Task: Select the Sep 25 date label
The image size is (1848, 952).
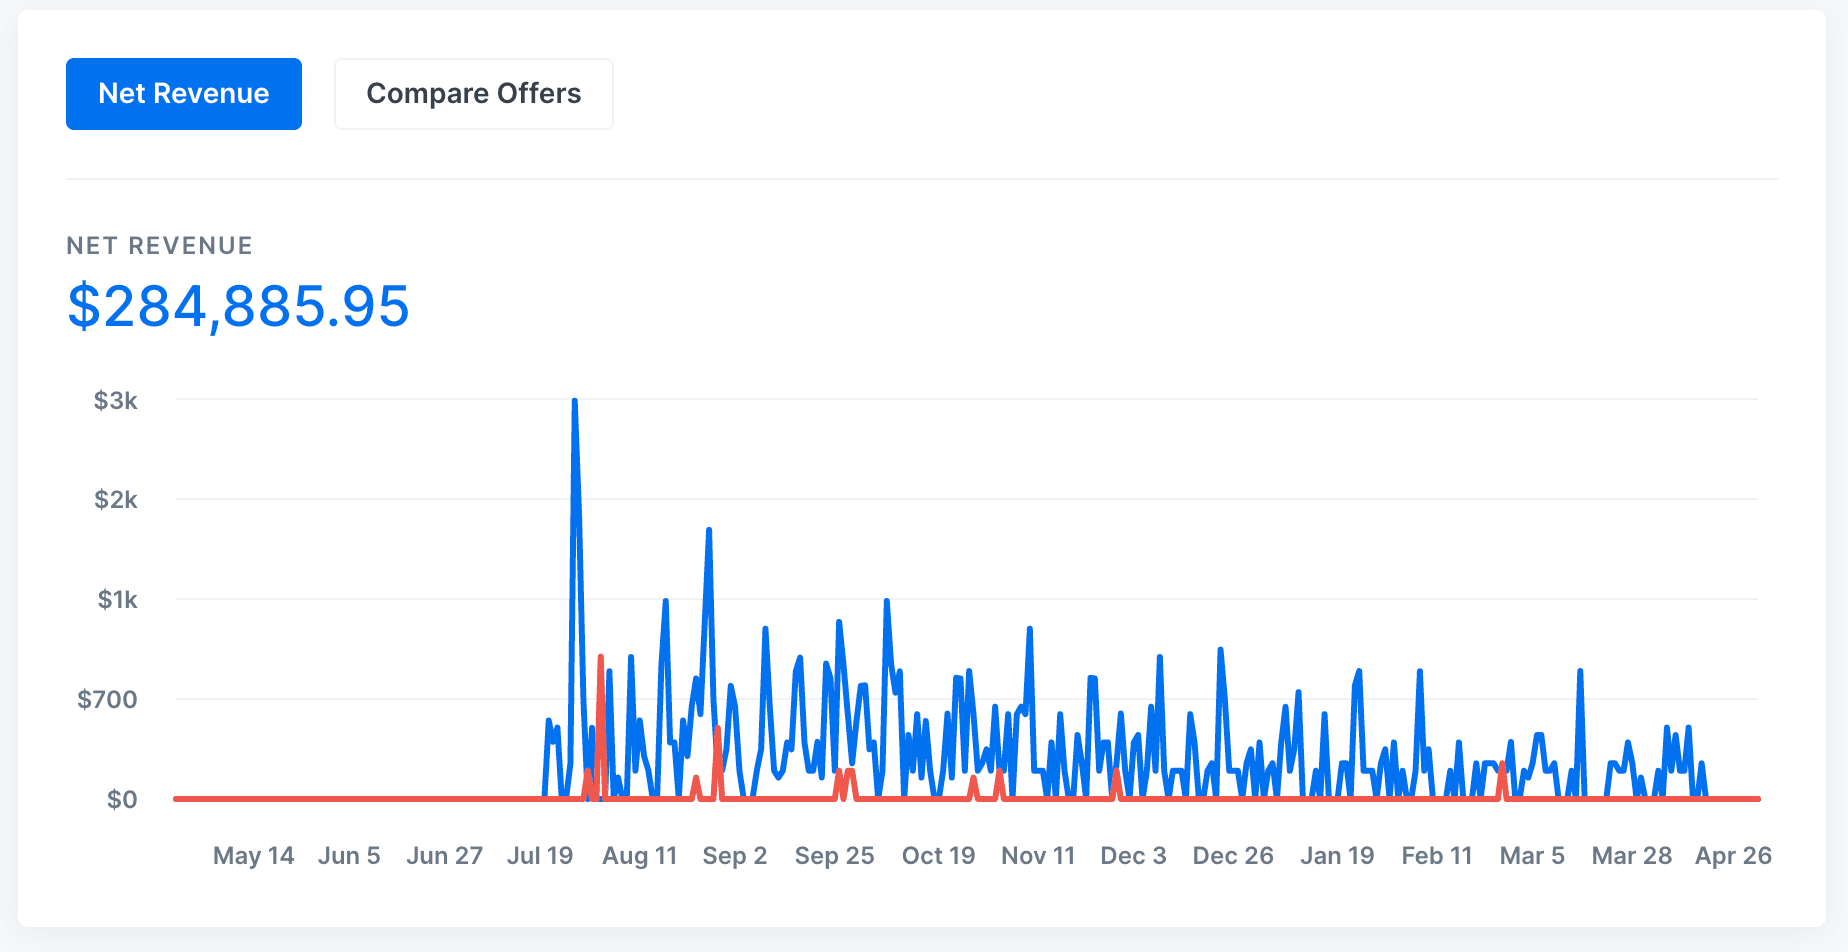Action: pyautogui.click(x=834, y=856)
